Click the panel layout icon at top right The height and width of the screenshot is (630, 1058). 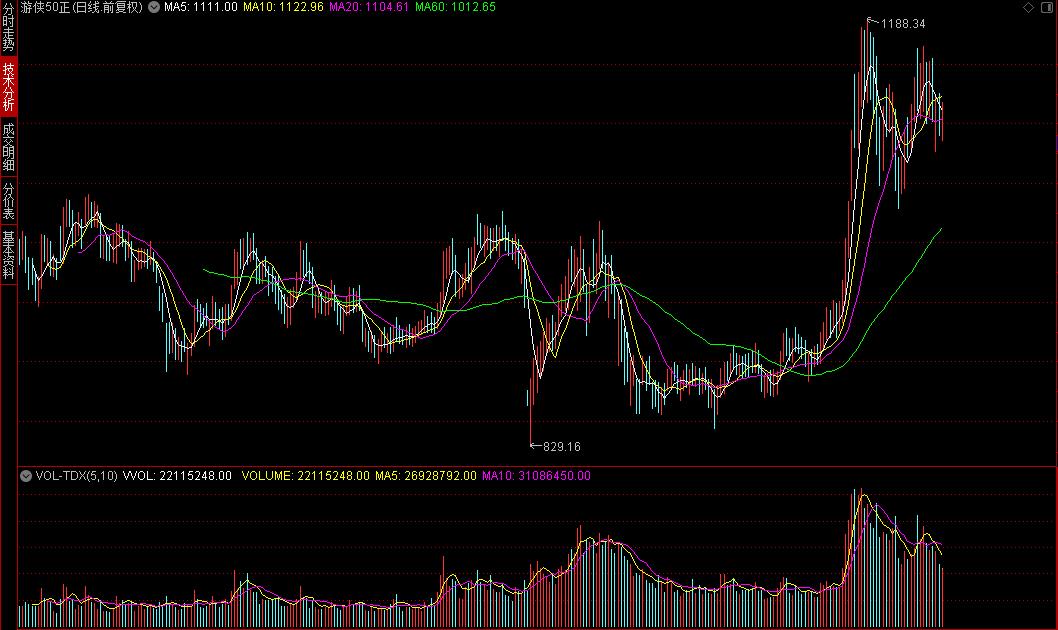click(1048, 7)
